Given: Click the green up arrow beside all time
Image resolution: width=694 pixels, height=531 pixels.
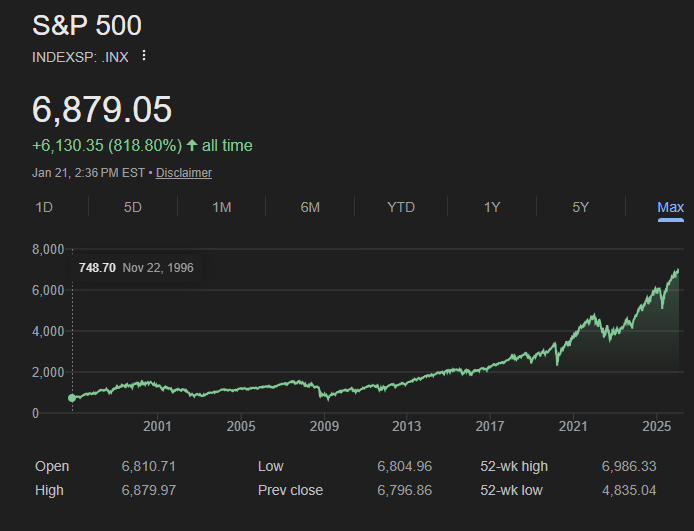Looking at the screenshot, I should 192,146.
